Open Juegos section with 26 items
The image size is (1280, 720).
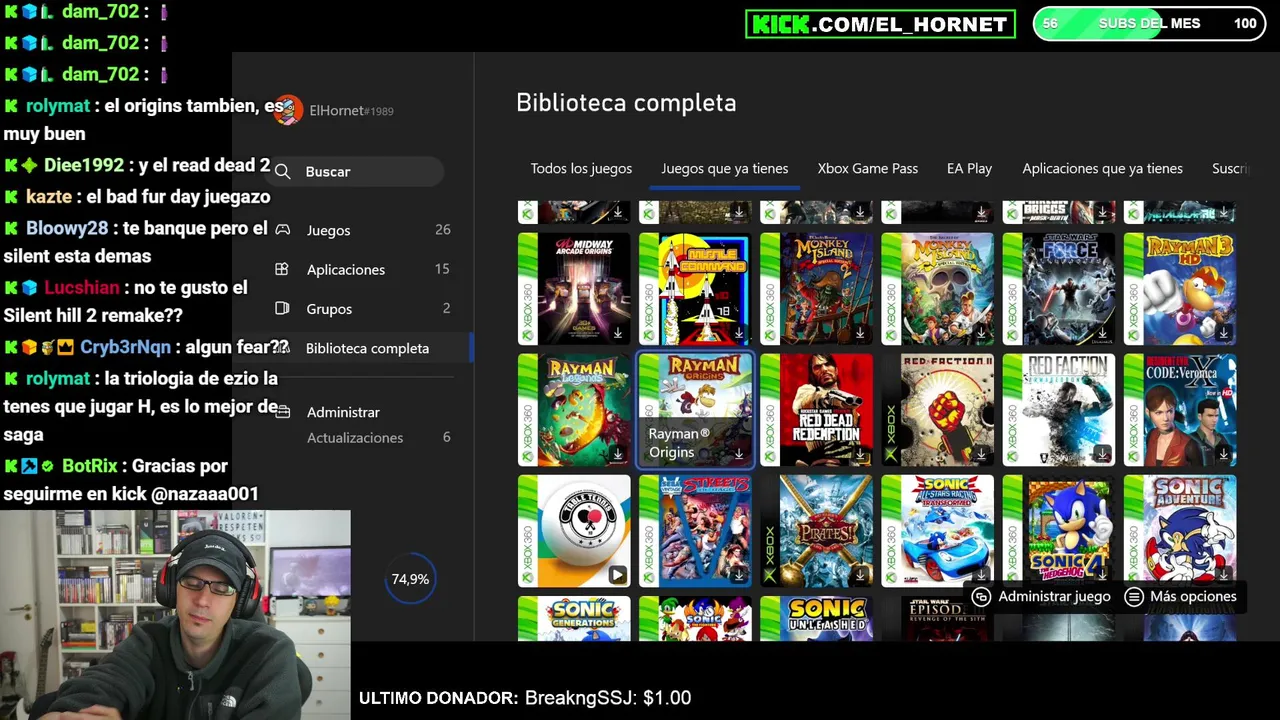coord(362,230)
